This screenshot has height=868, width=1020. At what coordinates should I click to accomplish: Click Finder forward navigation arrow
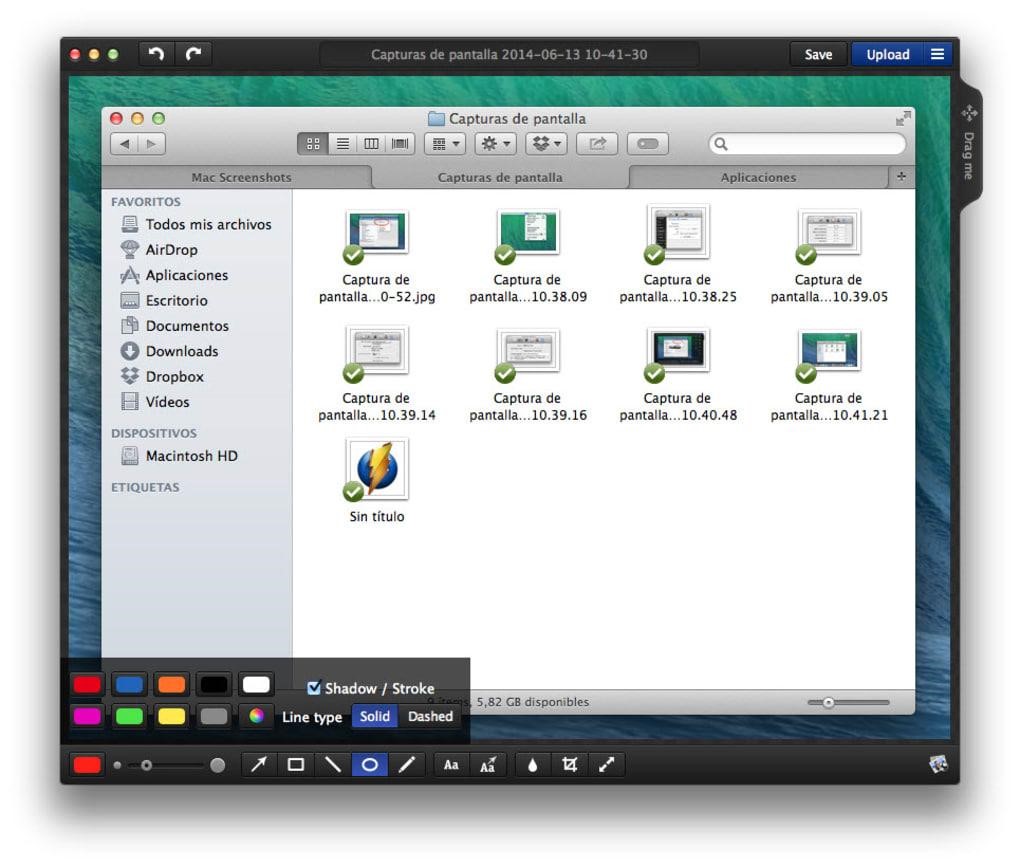tap(152, 144)
